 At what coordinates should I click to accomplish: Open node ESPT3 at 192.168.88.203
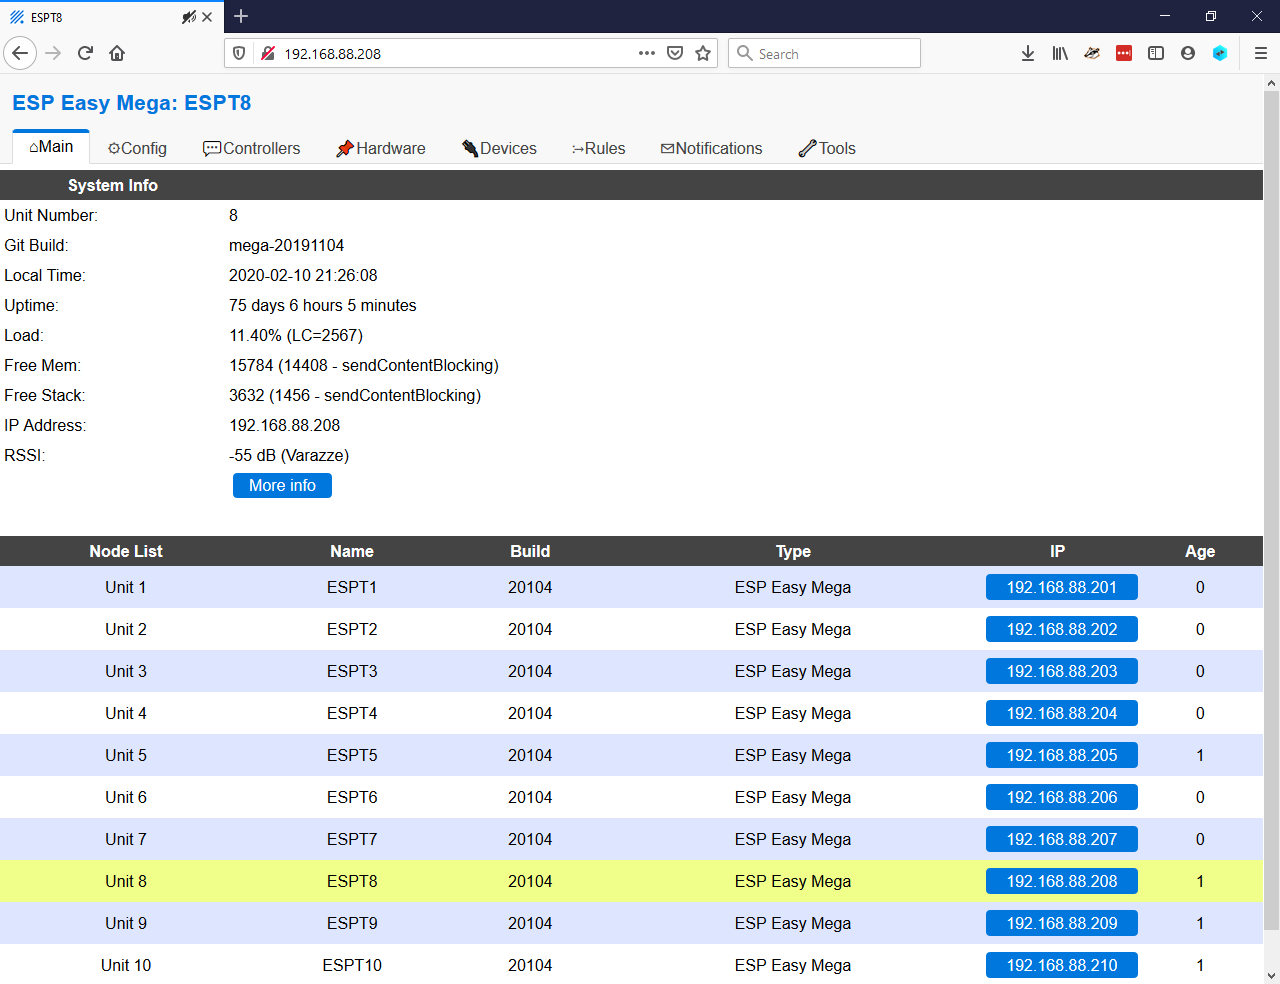[1061, 671]
